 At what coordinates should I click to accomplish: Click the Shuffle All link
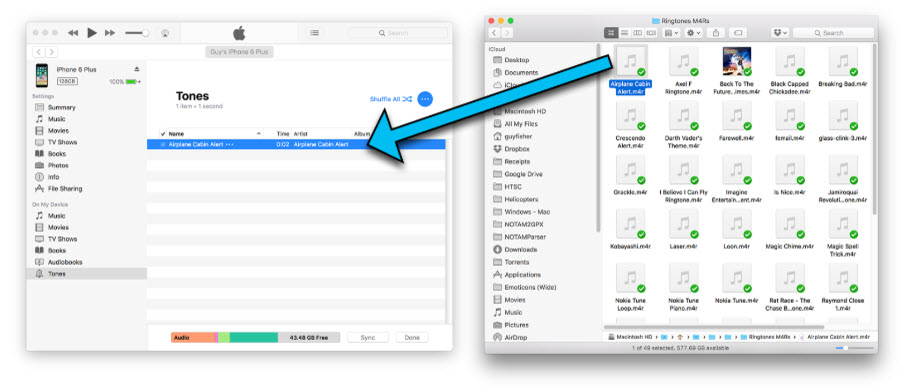[391, 99]
